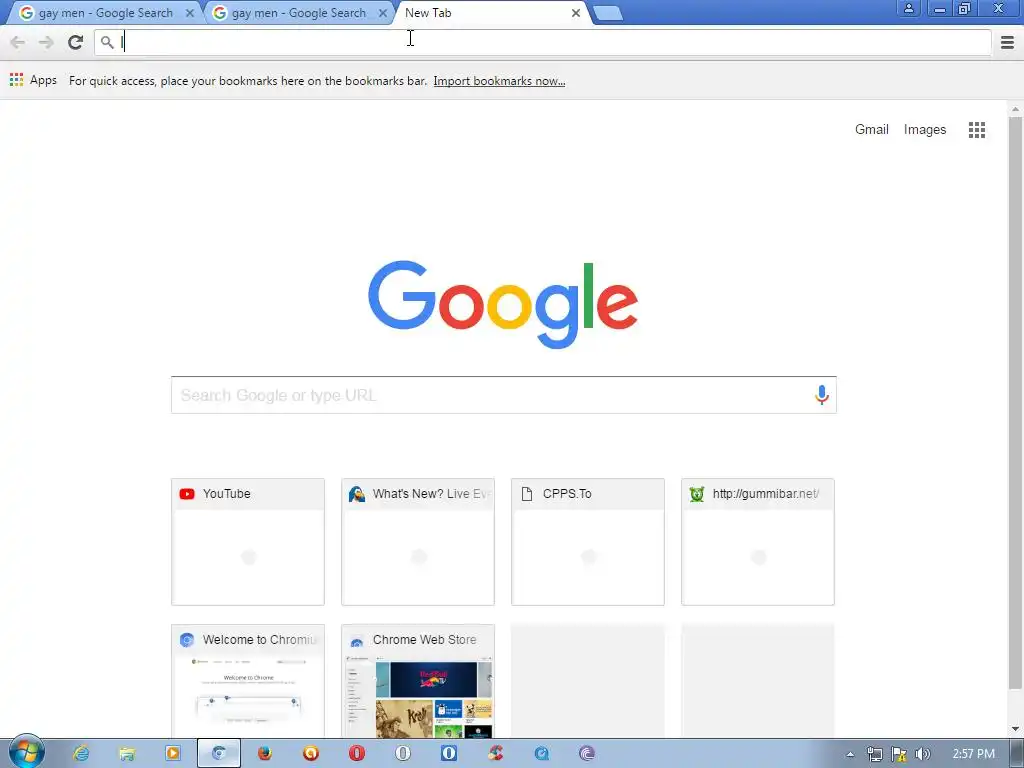Go back with the browser back arrow

pyautogui.click(x=18, y=42)
